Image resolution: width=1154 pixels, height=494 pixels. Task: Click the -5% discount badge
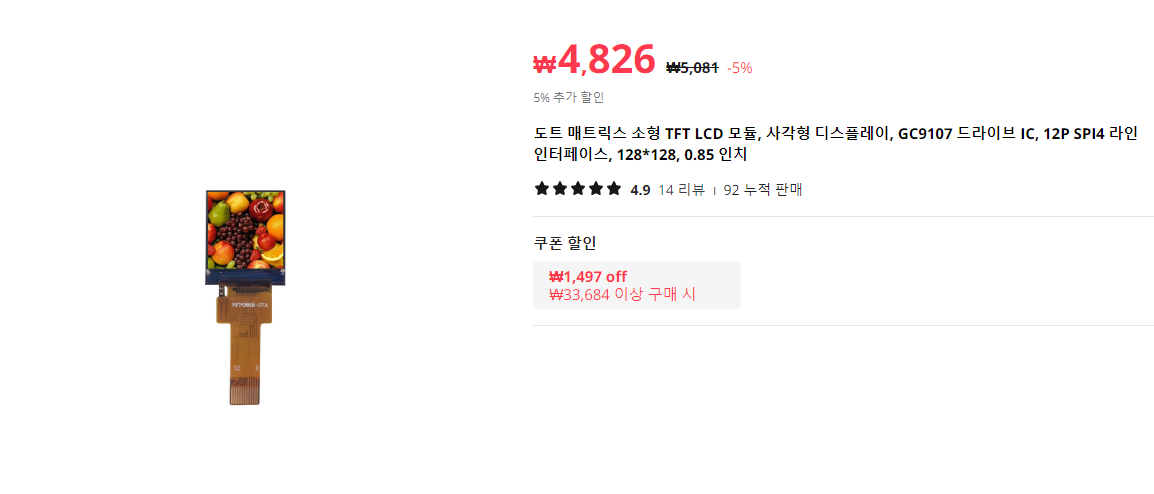(x=740, y=68)
